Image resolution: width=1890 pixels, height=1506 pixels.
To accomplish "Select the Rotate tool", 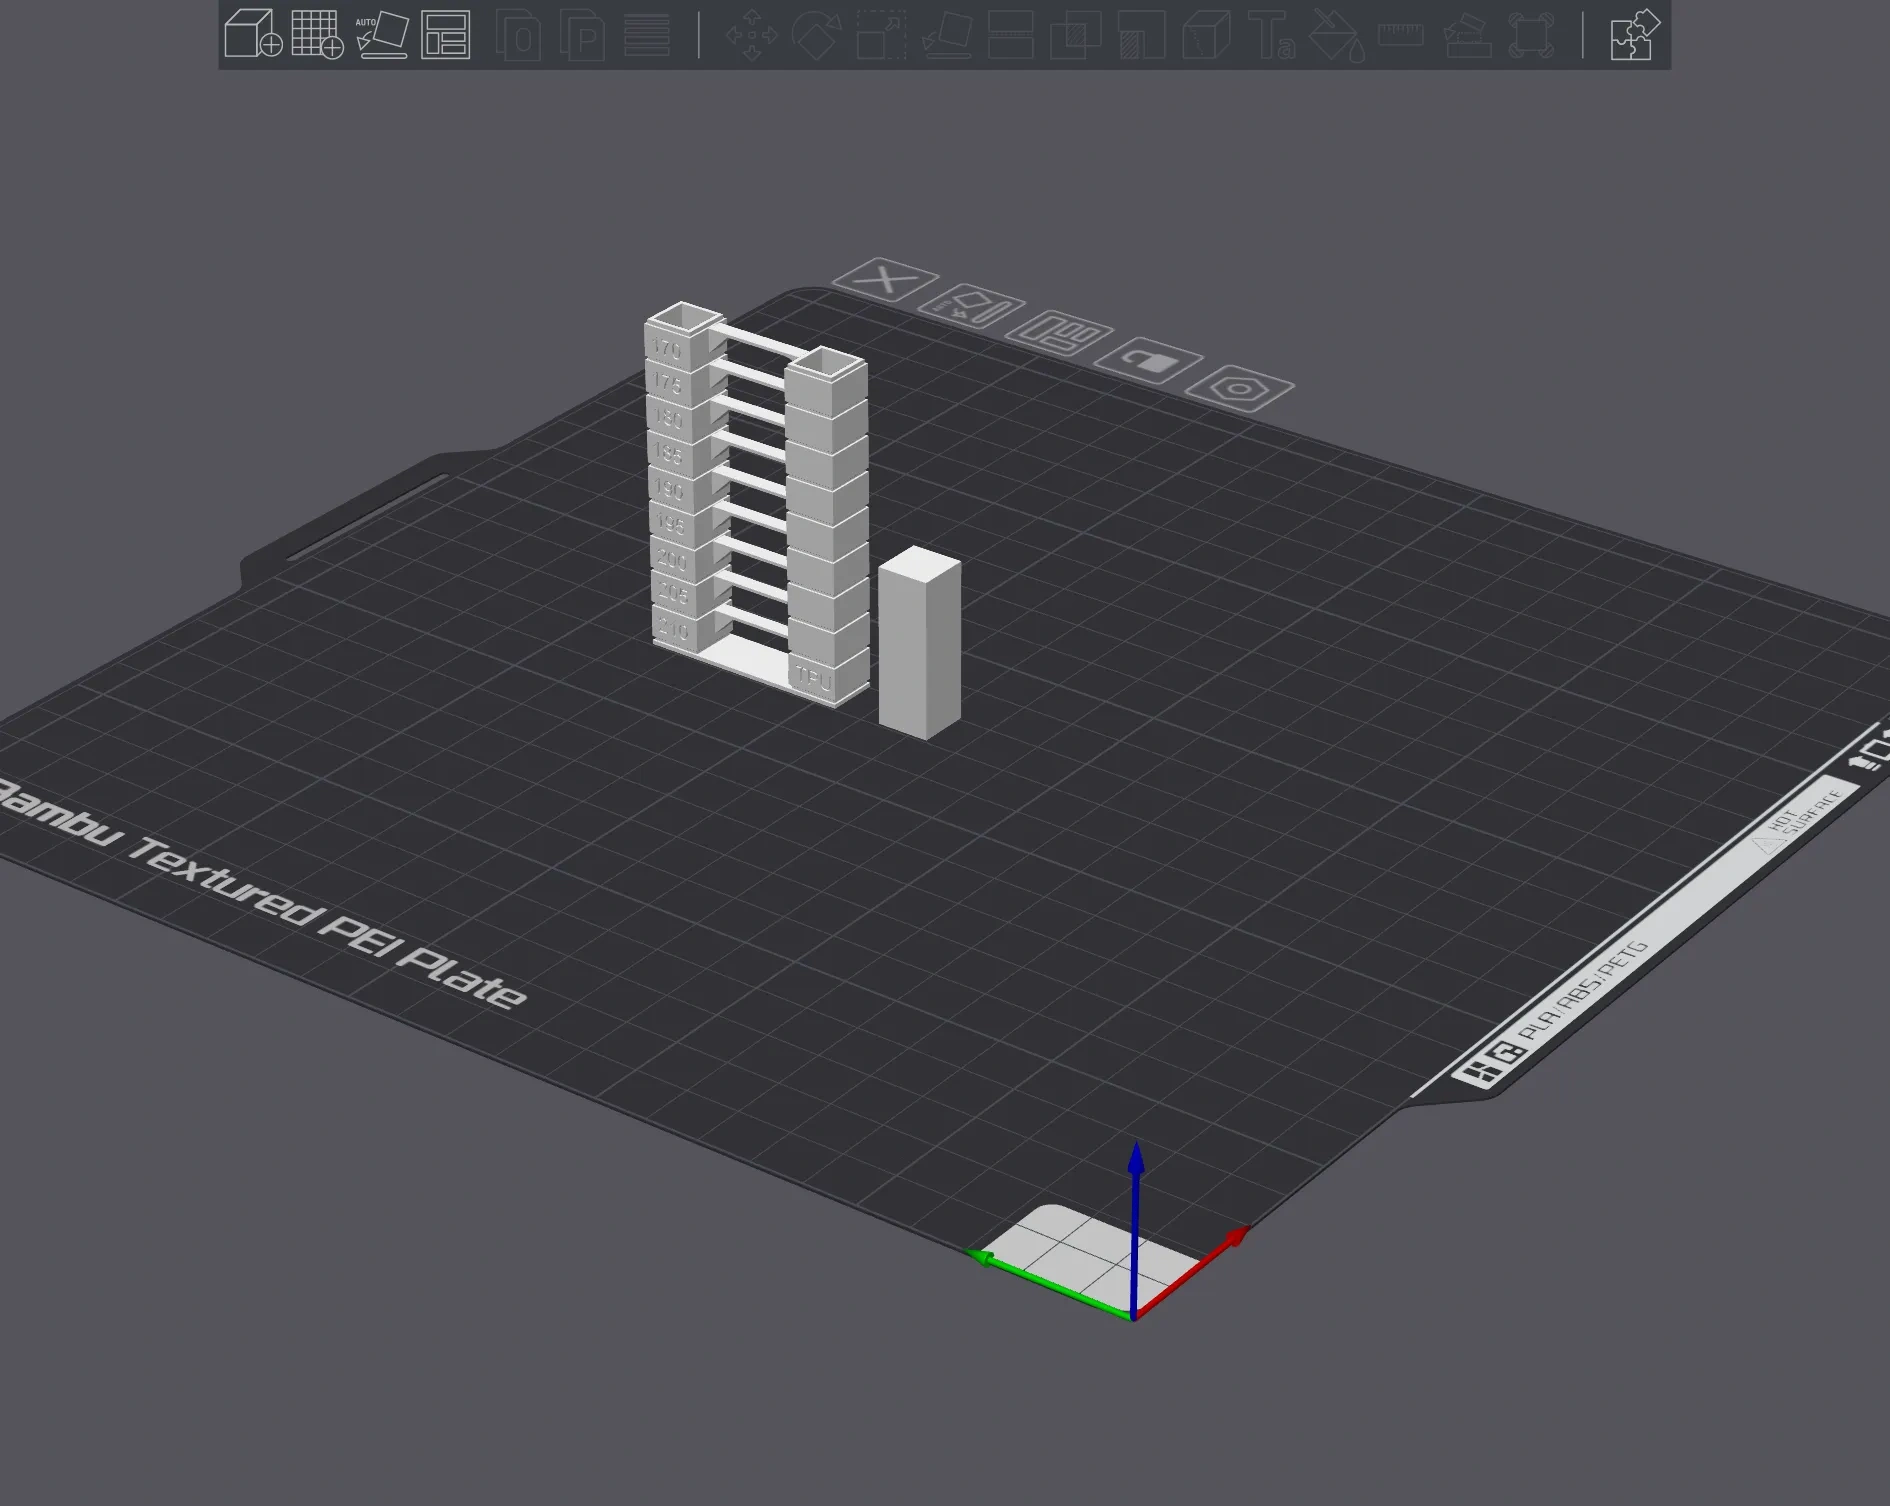I will (x=816, y=34).
